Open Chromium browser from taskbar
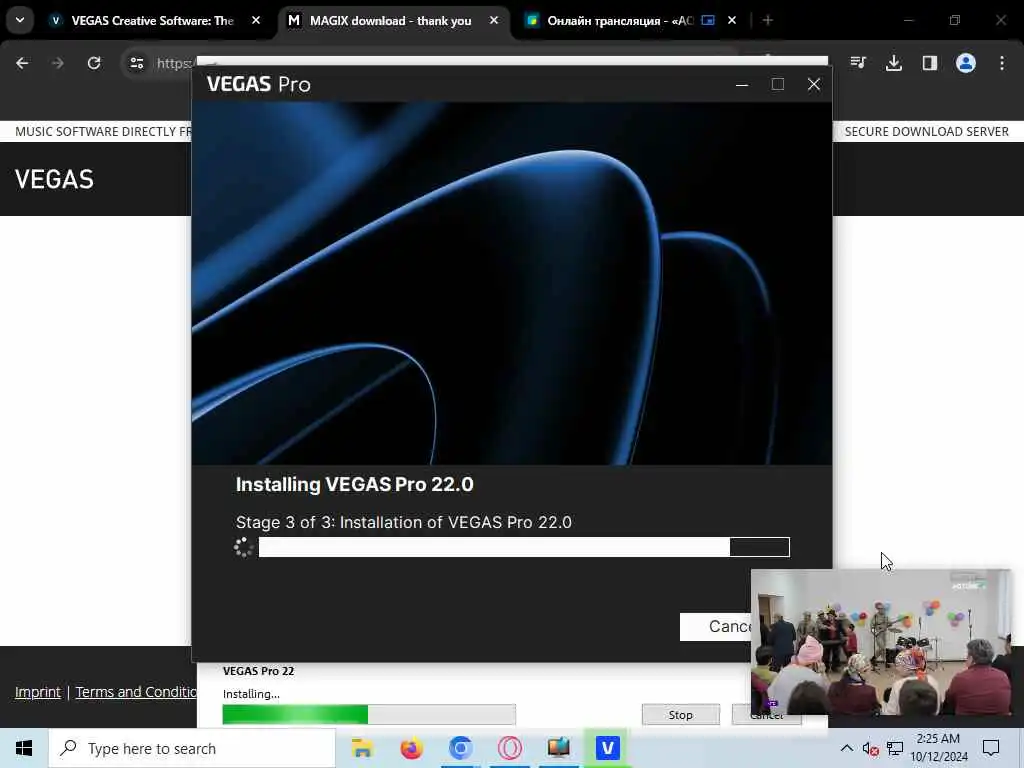The height and width of the screenshot is (768, 1024). pos(460,748)
